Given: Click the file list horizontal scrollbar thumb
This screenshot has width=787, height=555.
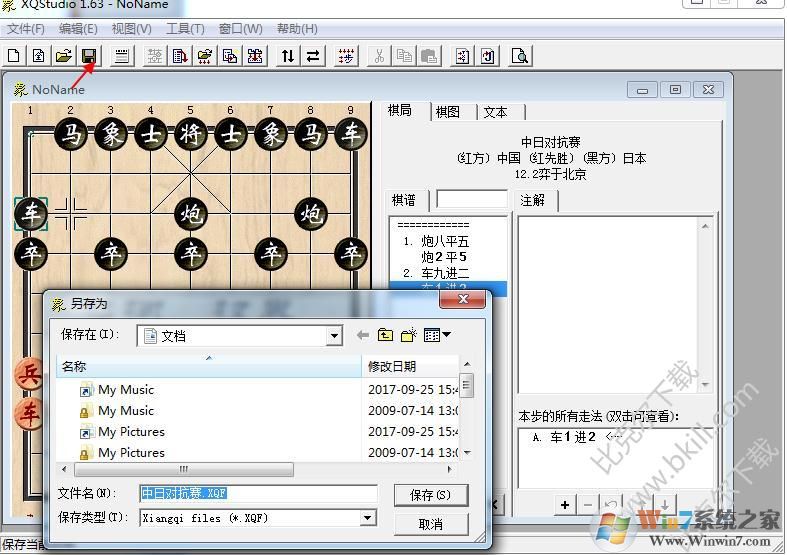Looking at the screenshot, I should 184,469.
